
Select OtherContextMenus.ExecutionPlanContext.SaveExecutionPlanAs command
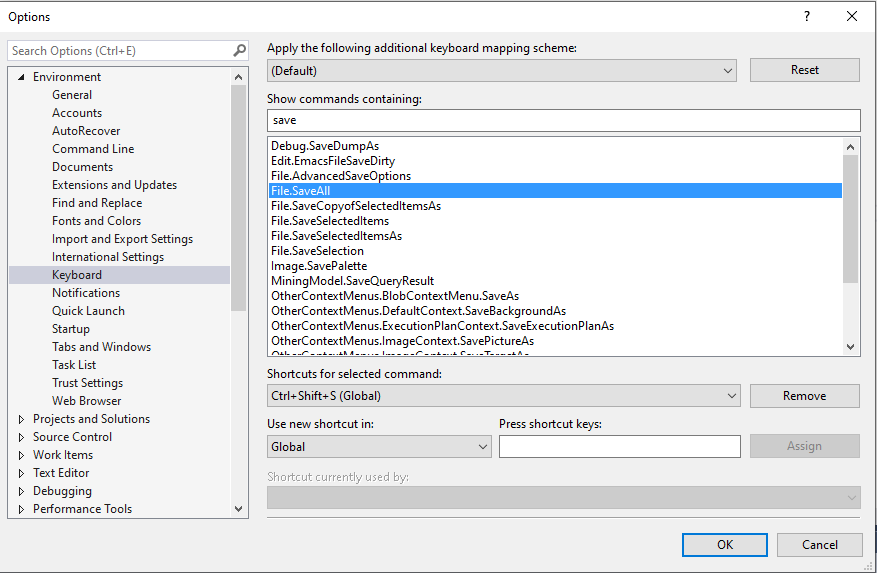pos(442,326)
